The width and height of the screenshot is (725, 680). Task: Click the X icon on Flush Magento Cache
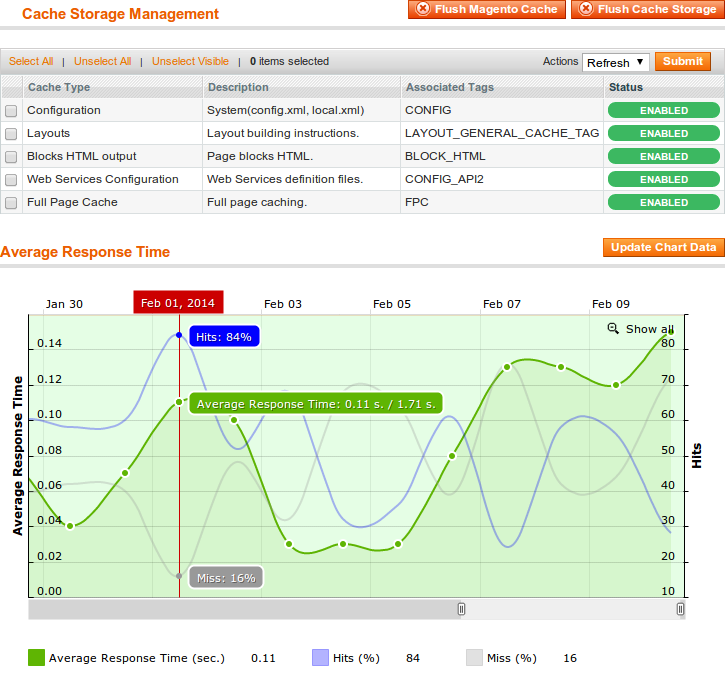[x=423, y=8]
